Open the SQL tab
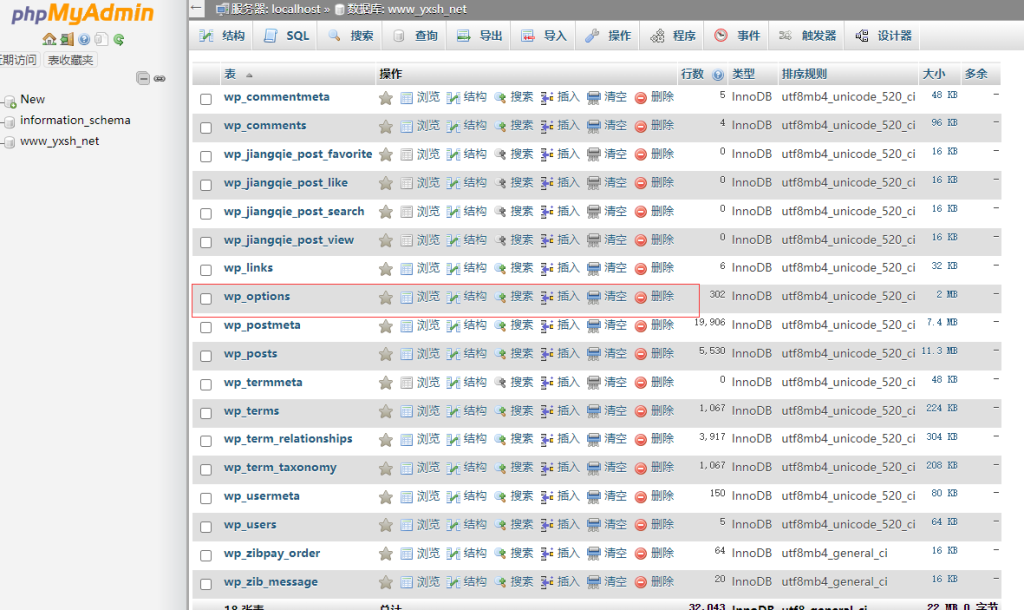 287,36
